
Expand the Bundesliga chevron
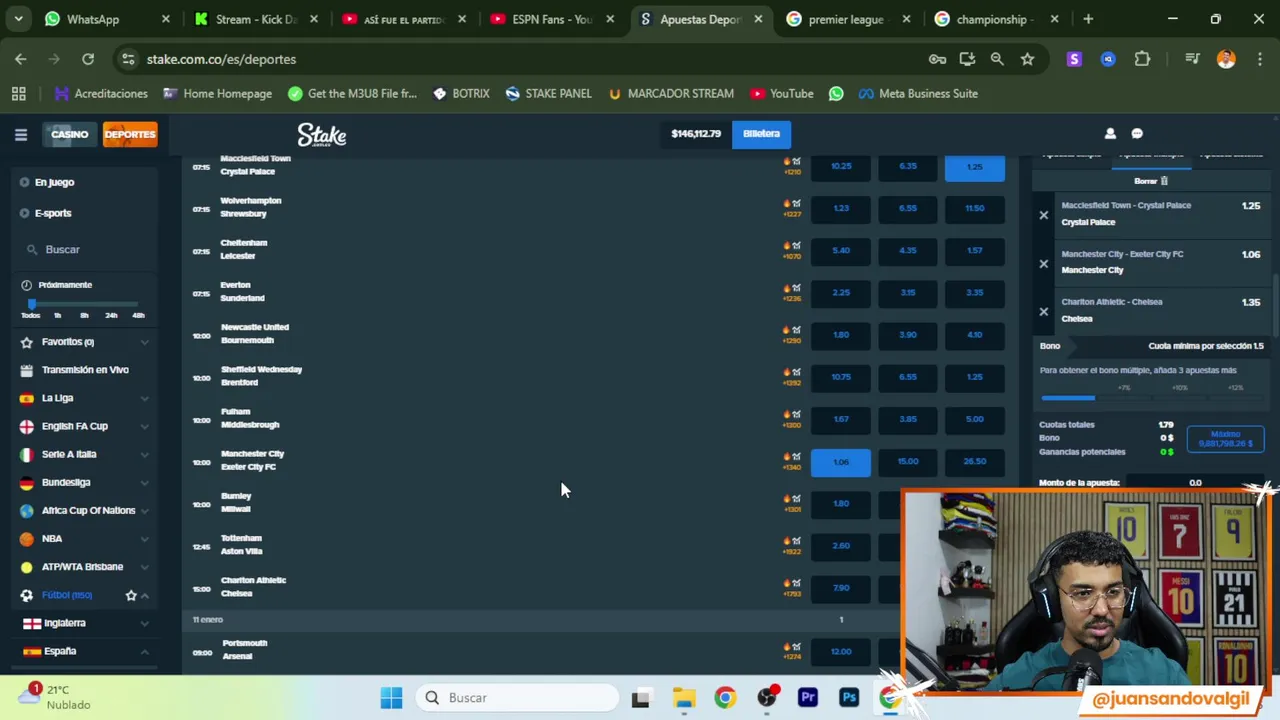click(x=144, y=482)
